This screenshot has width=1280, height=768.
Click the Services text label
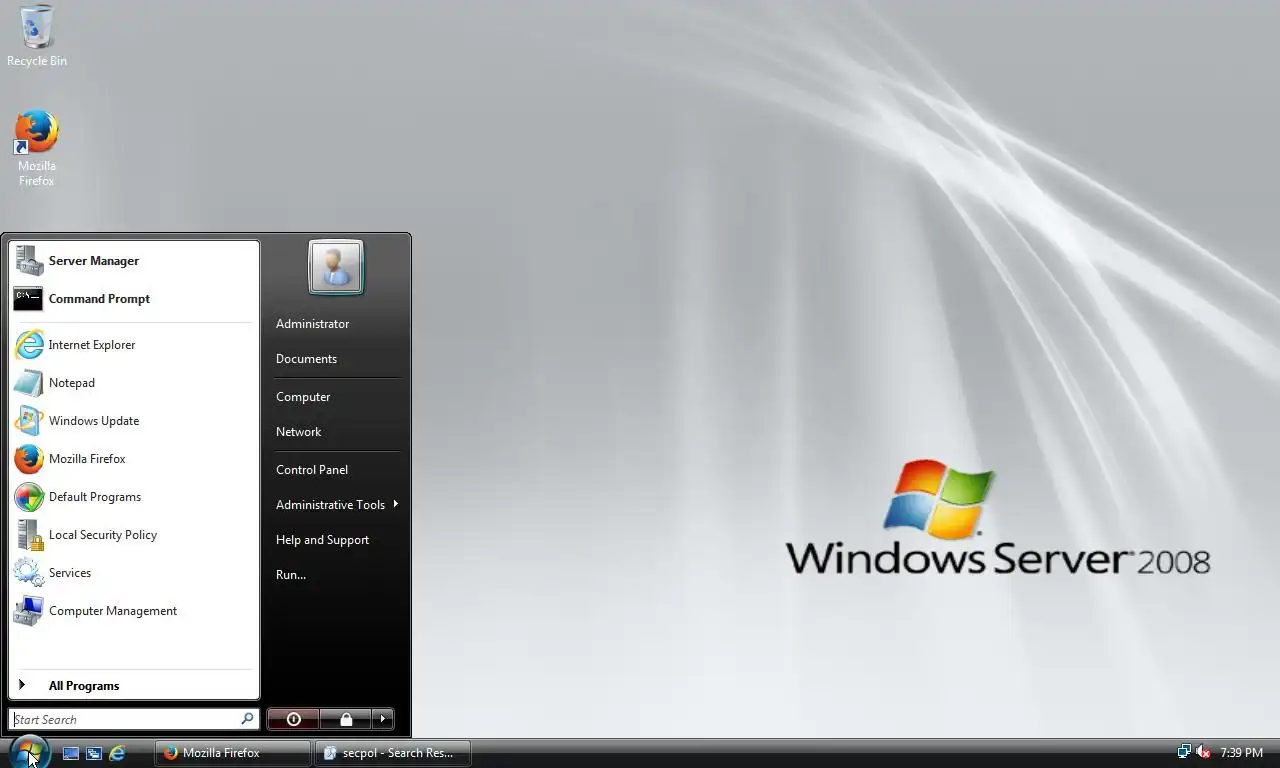click(x=70, y=573)
